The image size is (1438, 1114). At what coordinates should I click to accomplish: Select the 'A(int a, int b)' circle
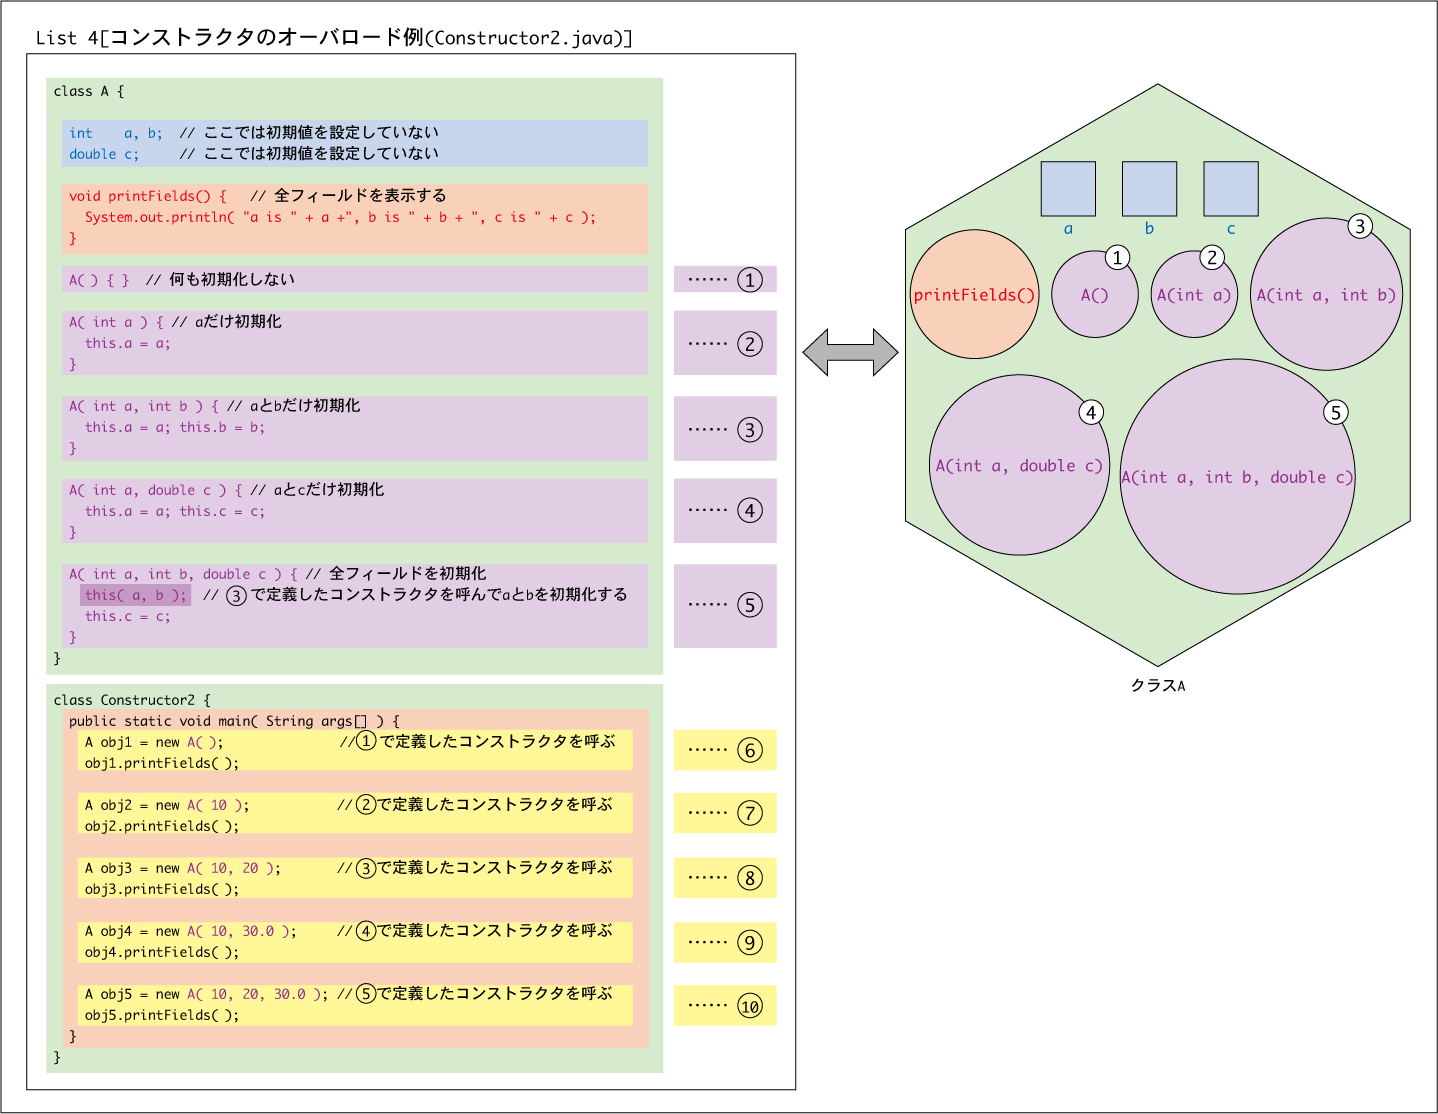[1326, 294]
